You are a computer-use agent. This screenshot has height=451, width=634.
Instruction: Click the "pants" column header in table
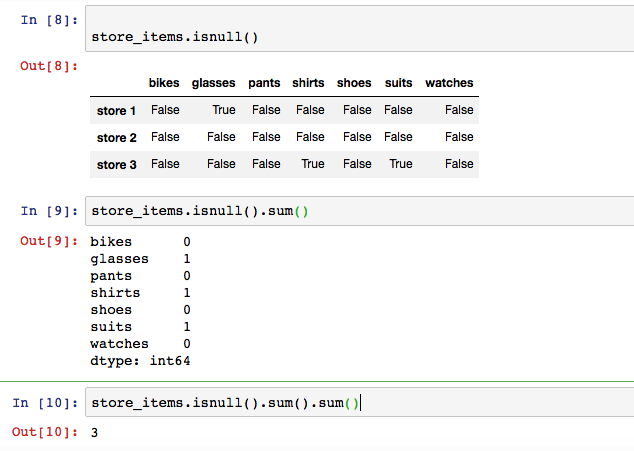265,83
